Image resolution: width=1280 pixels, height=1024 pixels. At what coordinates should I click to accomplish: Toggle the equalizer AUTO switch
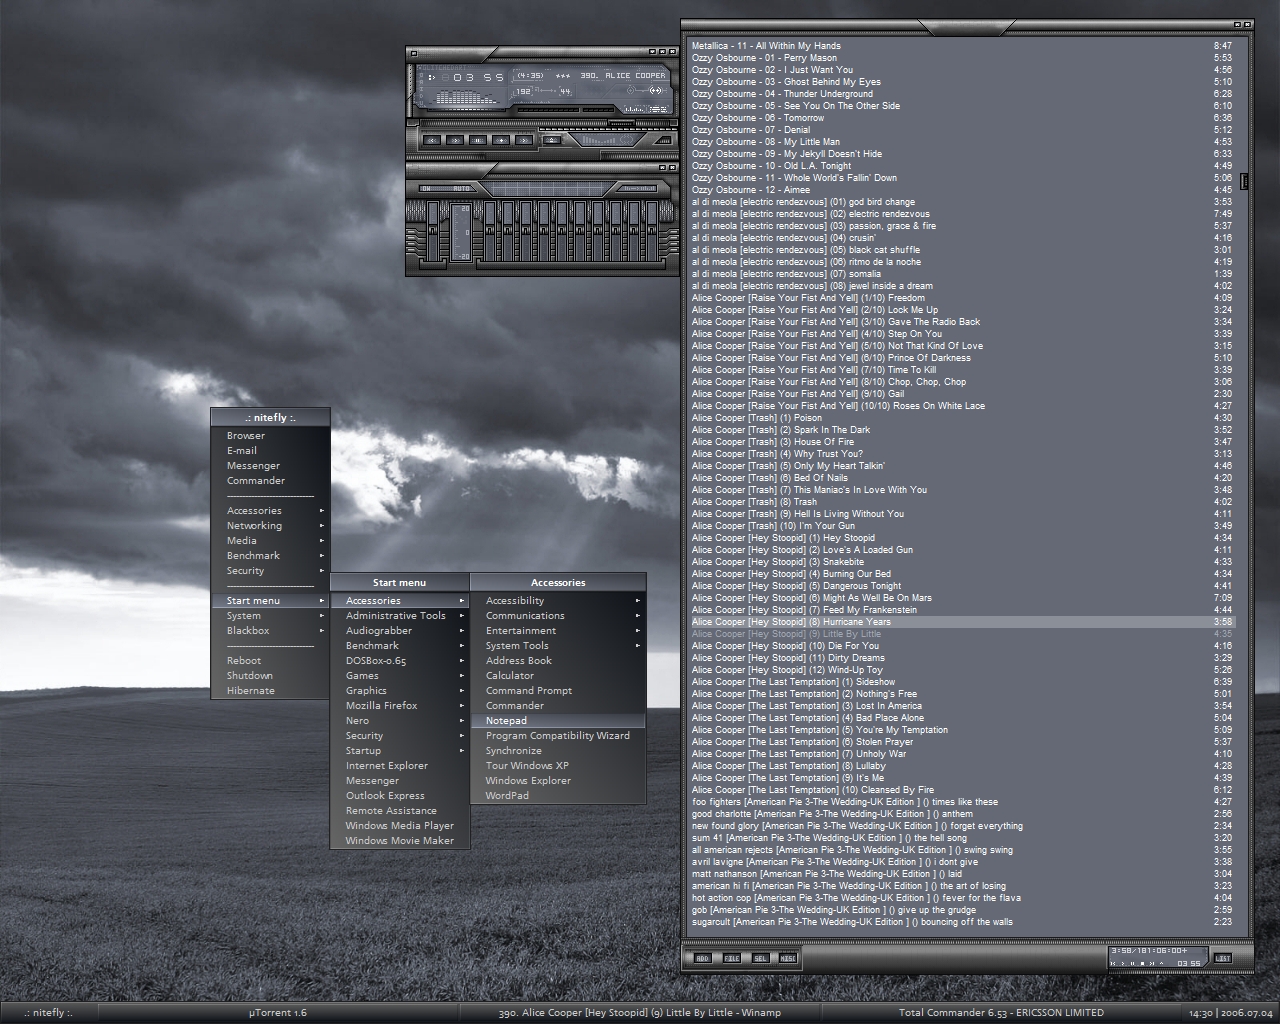coord(461,188)
